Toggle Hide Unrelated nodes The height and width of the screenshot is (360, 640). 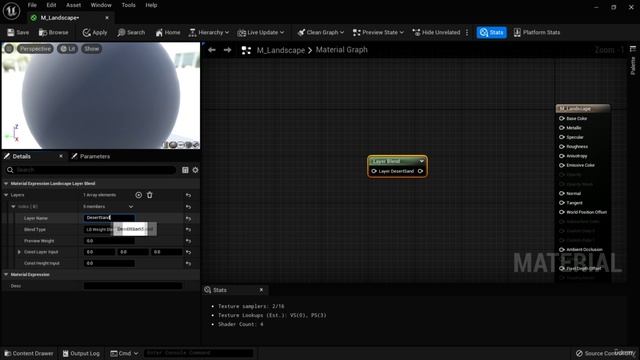click(436, 32)
